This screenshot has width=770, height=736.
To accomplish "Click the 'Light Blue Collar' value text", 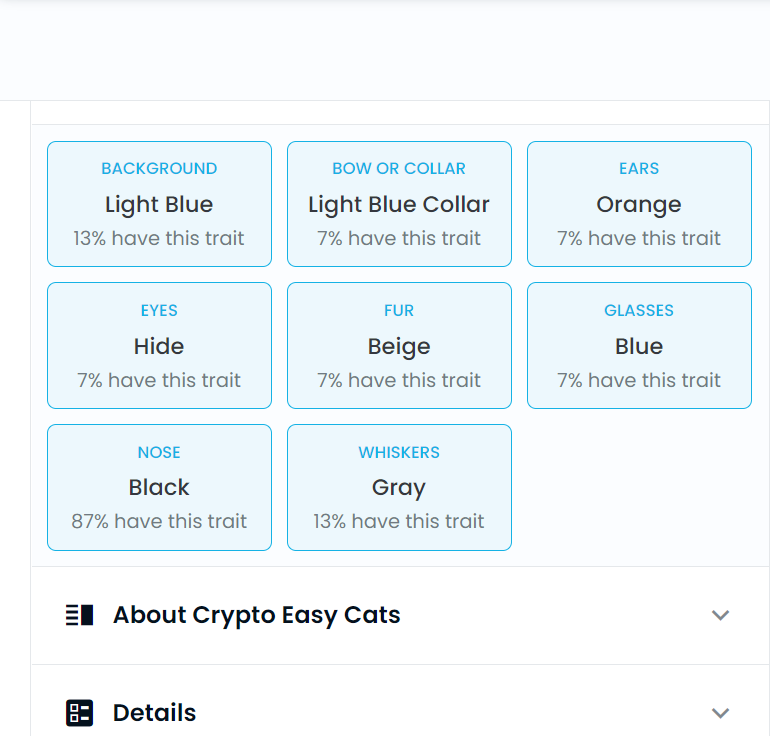I will (x=399, y=204).
